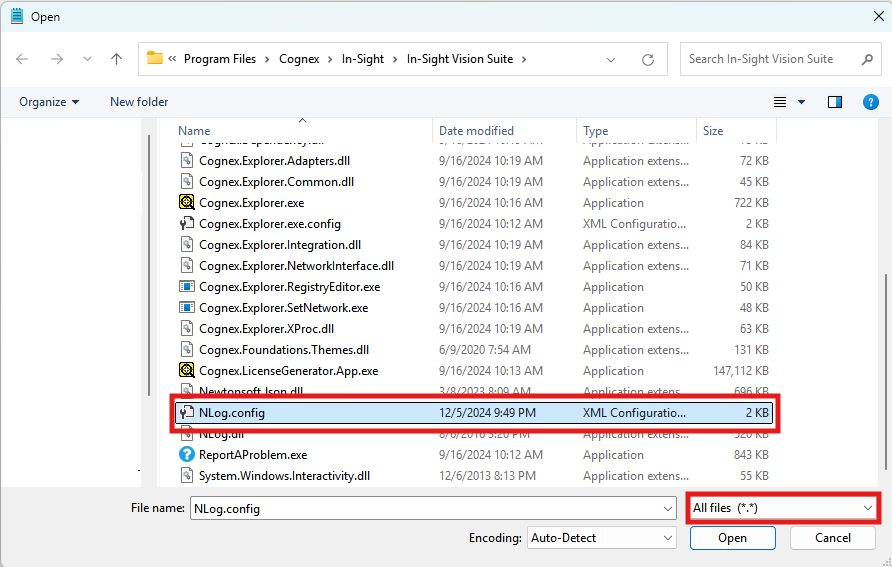Open the recent locations chevron
The width and height of the screenshot is (892, 567).
[87, 59]
